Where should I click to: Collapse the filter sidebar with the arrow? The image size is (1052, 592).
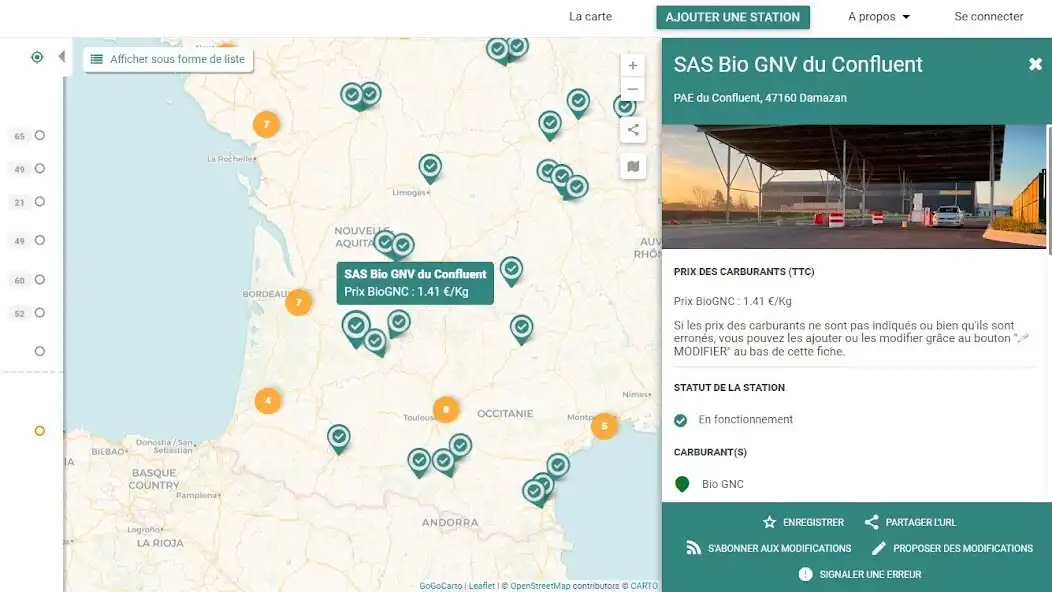(x=61, y=57)
